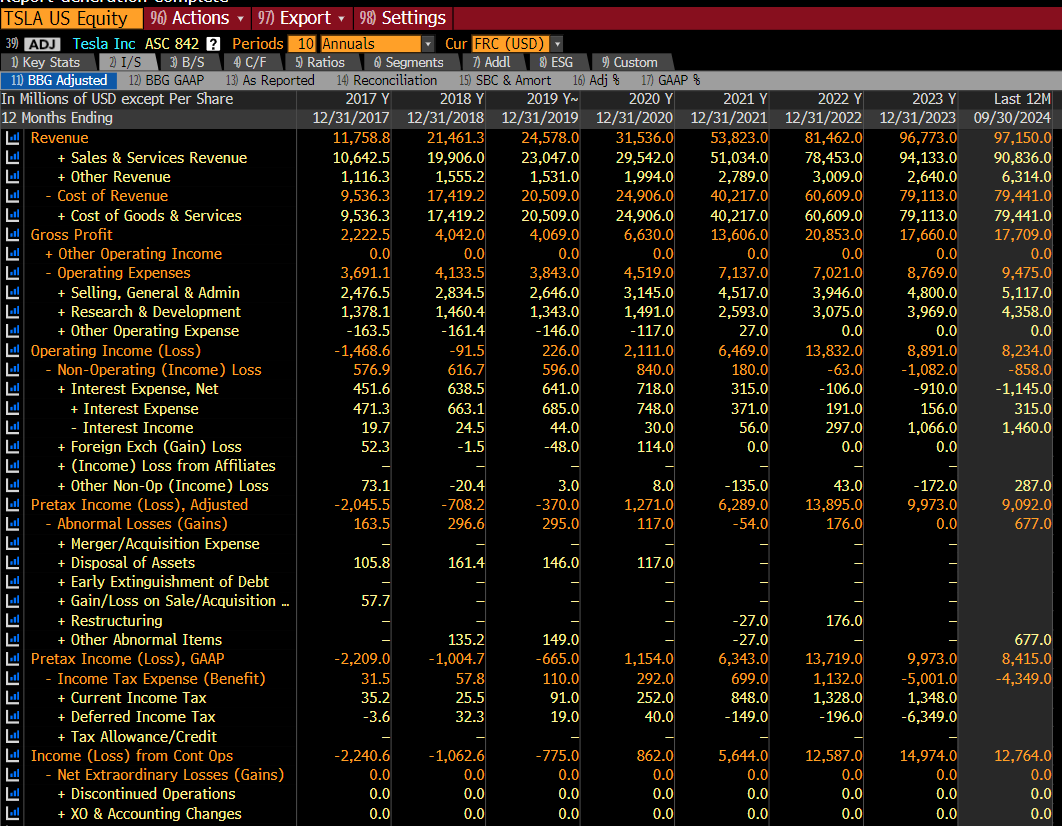Collapse Net Extraordinary Losses (Gains) group
The height and width of the screenshot is (826, 1062).
click(x=49, y=775)
